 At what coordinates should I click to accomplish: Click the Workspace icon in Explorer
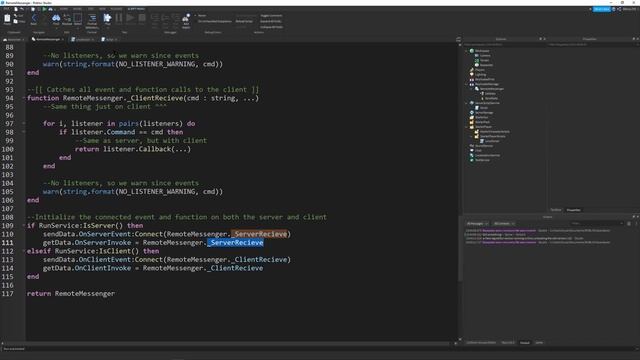tap(472, 51)
